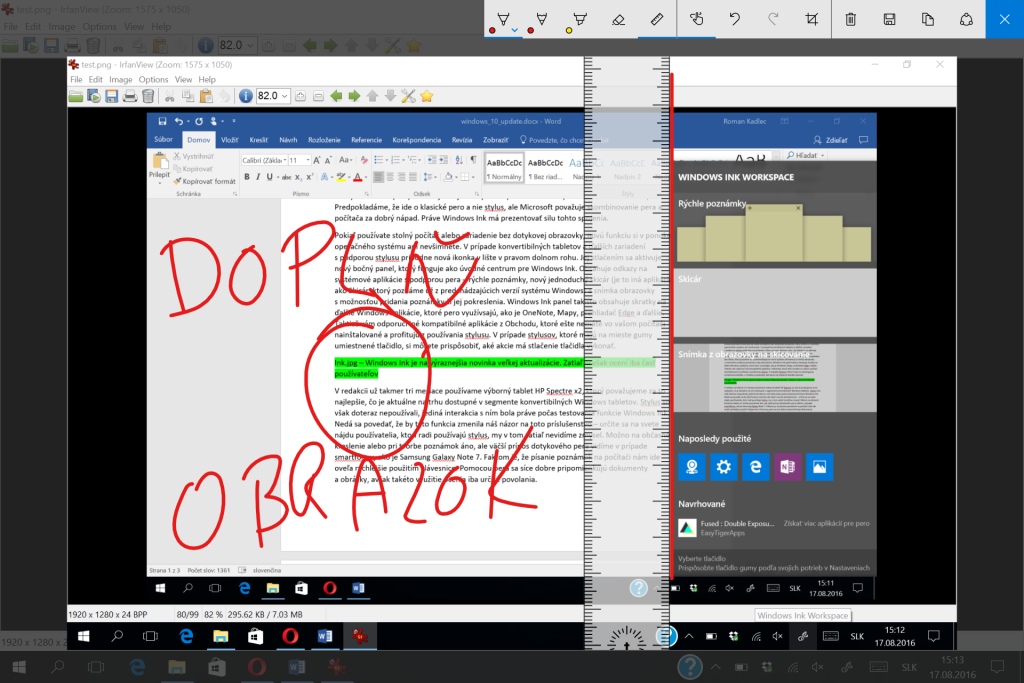Open the Referencie ribbon tab
This screenshot has height=683, width=1024.
click(366, 140)
